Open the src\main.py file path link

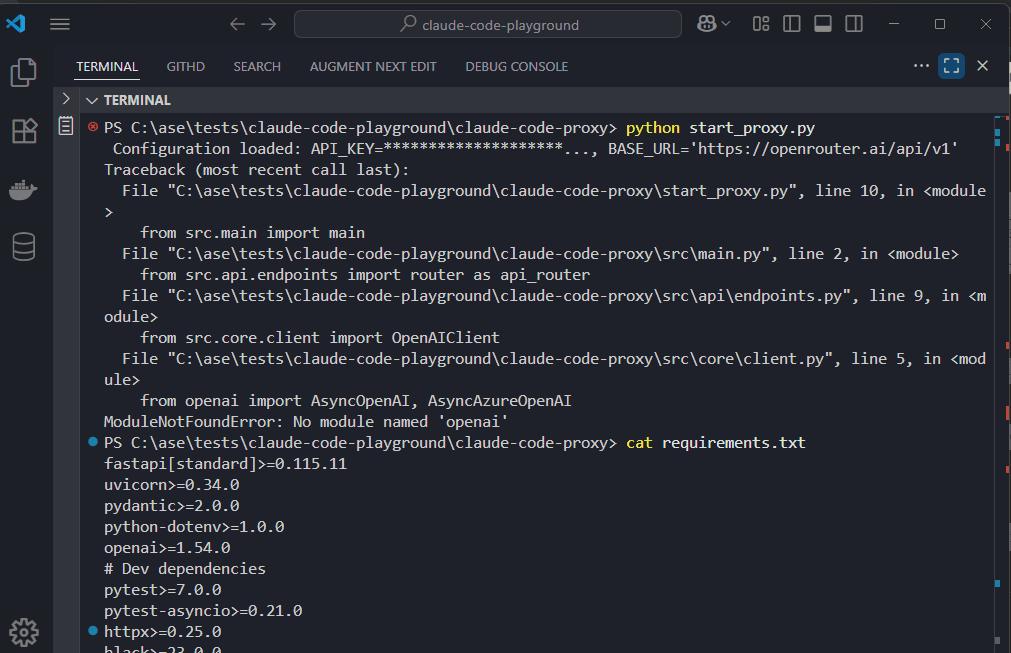[x=468, y=254]
